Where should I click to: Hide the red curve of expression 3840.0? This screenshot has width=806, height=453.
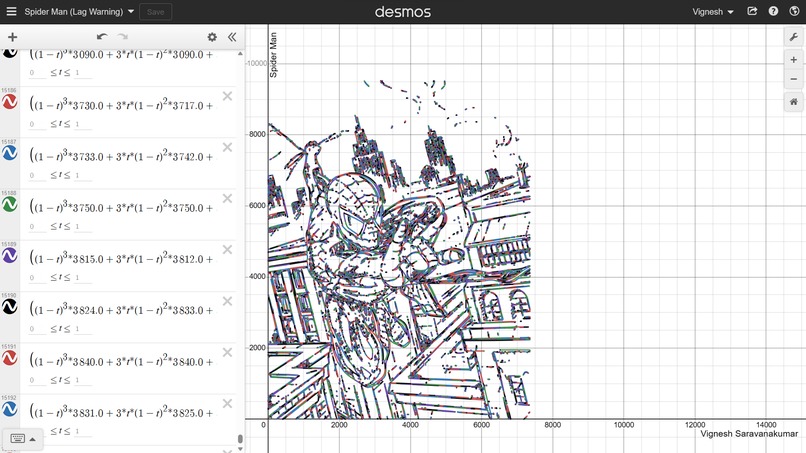tap(10, 358)
